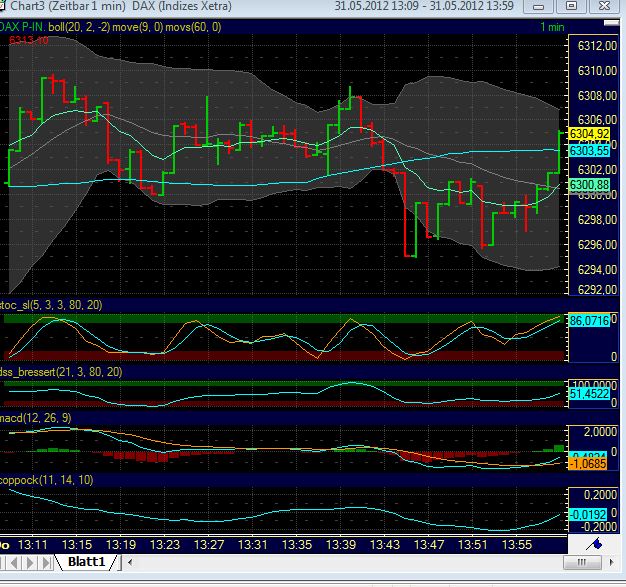Click the dss_bressert(21, 3, 80, 20) panel label
The height and width of the screenshot is (587, 626).
click(61, 372)
